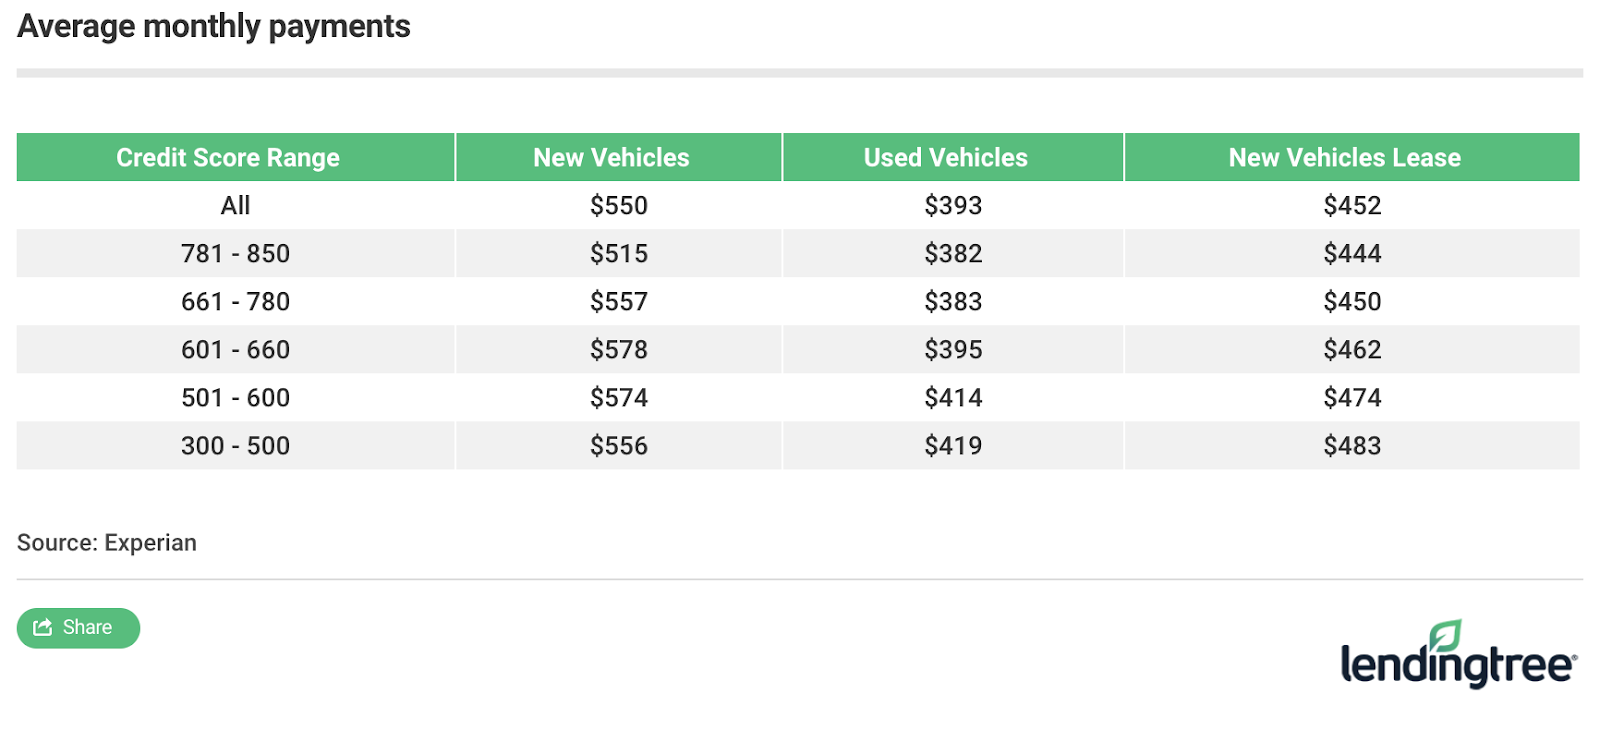
Task: Click the Used Vehicles column header
Action: click(945, 158)
